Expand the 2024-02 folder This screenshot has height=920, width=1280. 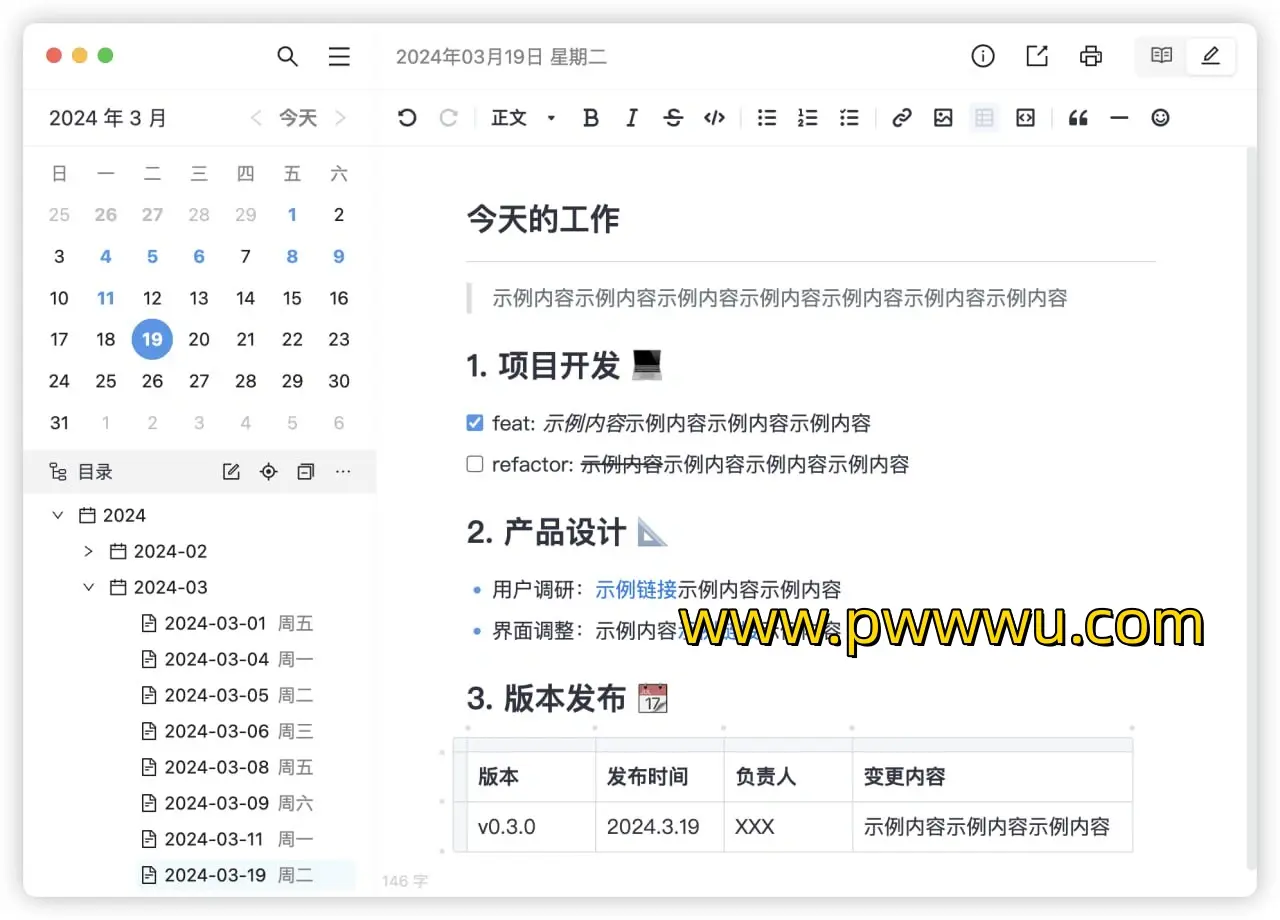pos(89,552)
